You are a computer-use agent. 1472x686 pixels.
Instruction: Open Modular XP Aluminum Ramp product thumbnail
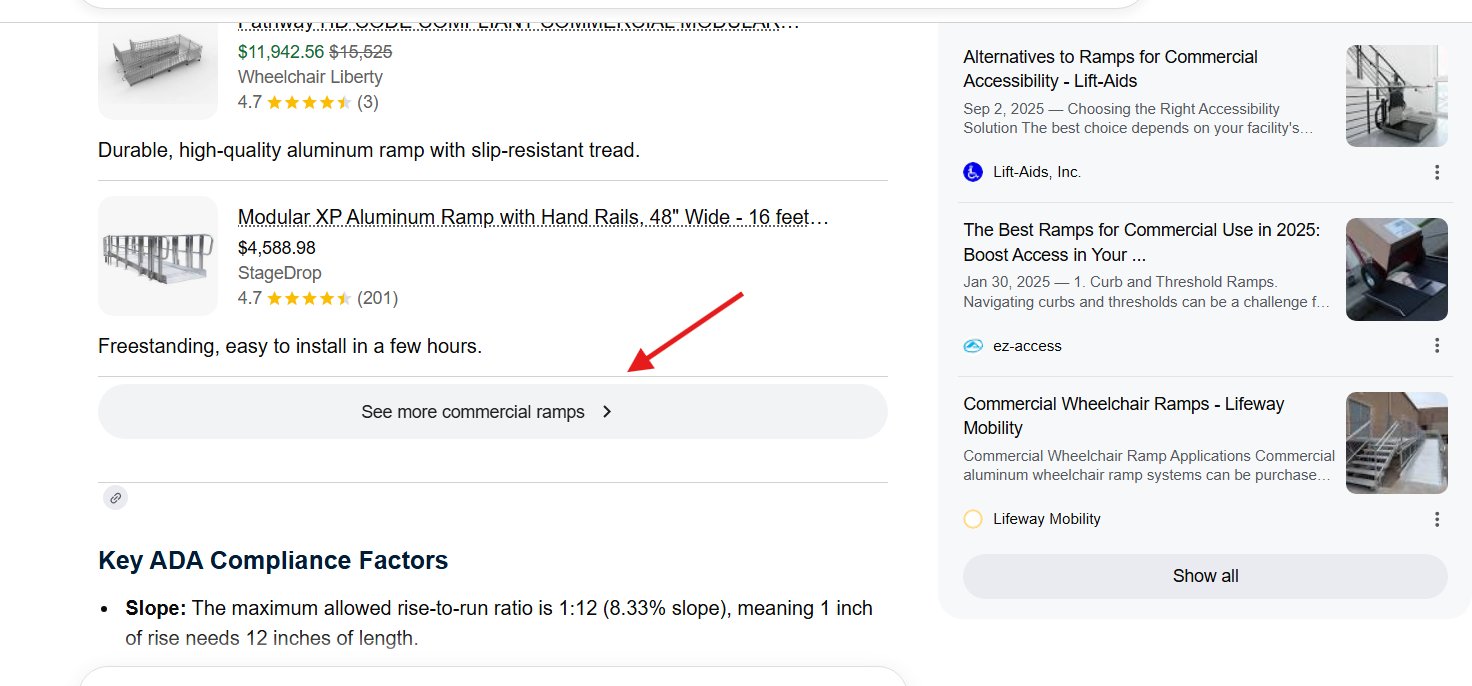point(158,256)
